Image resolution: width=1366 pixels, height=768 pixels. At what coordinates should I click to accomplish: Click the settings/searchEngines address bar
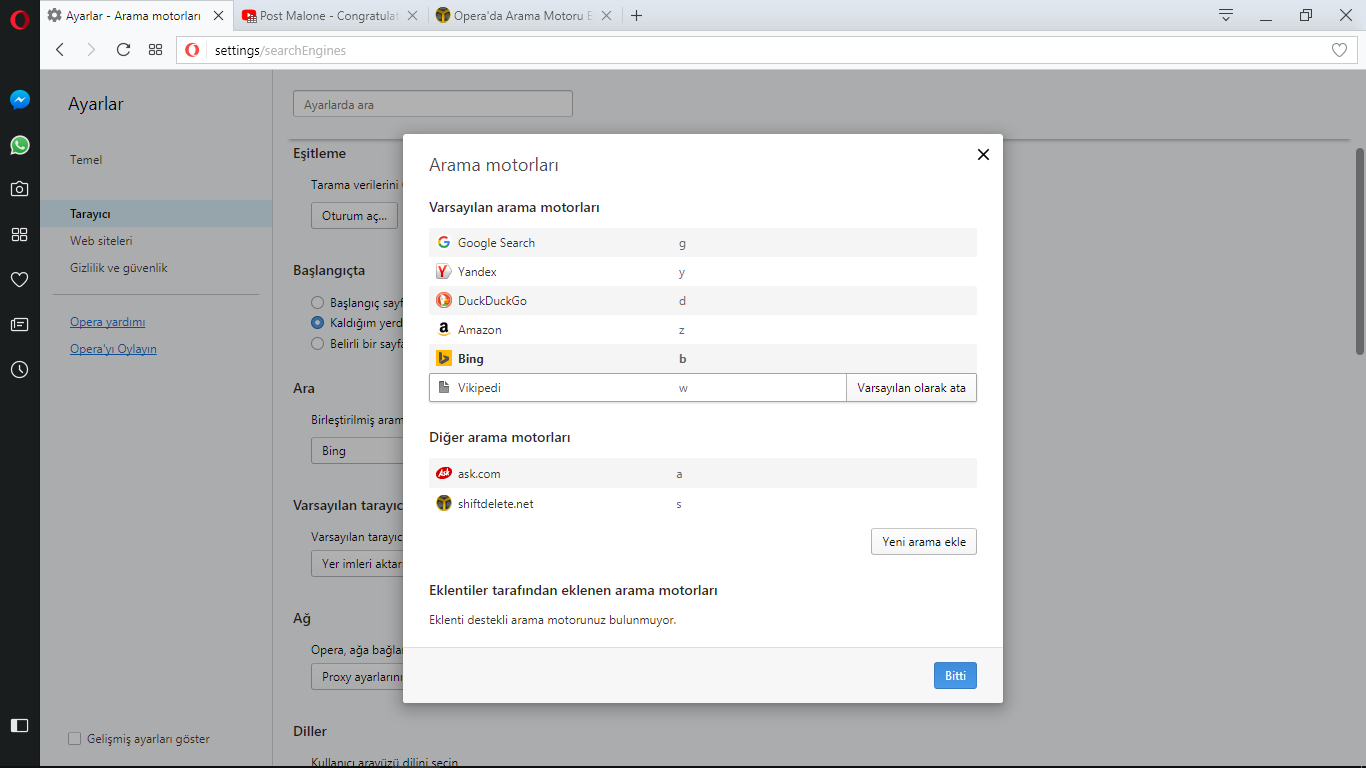click(x=765, y=50)
